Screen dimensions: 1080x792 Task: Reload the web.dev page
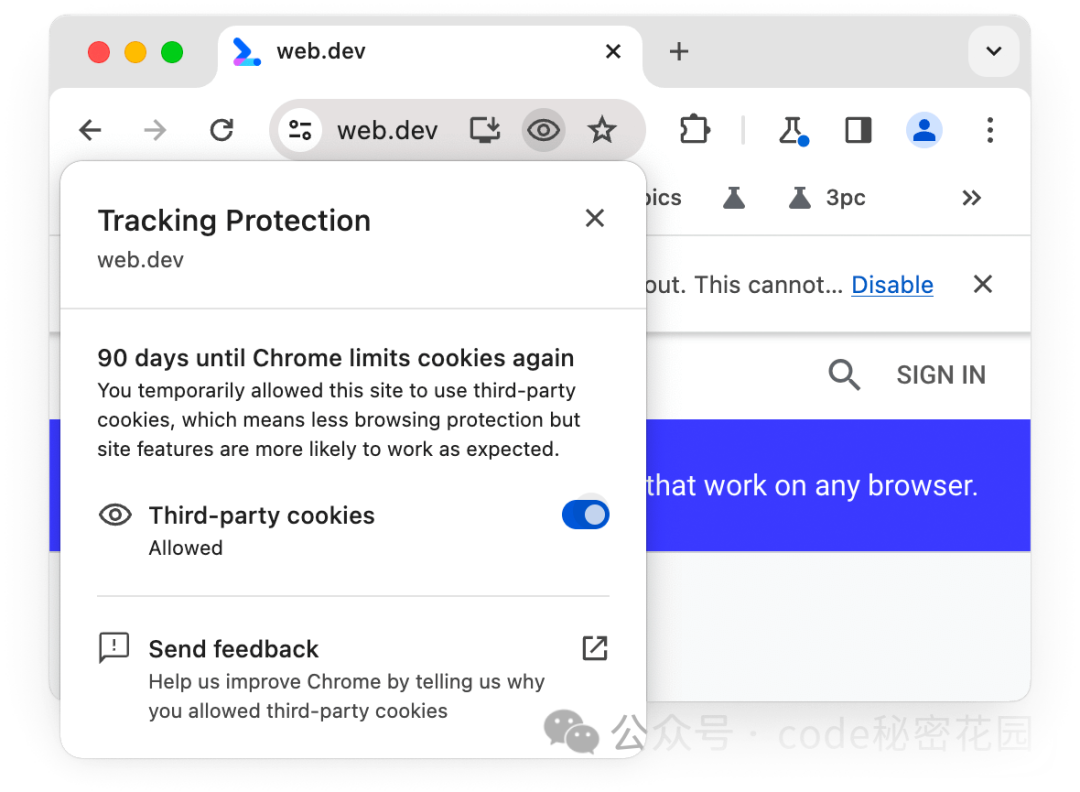pos(222,129)
